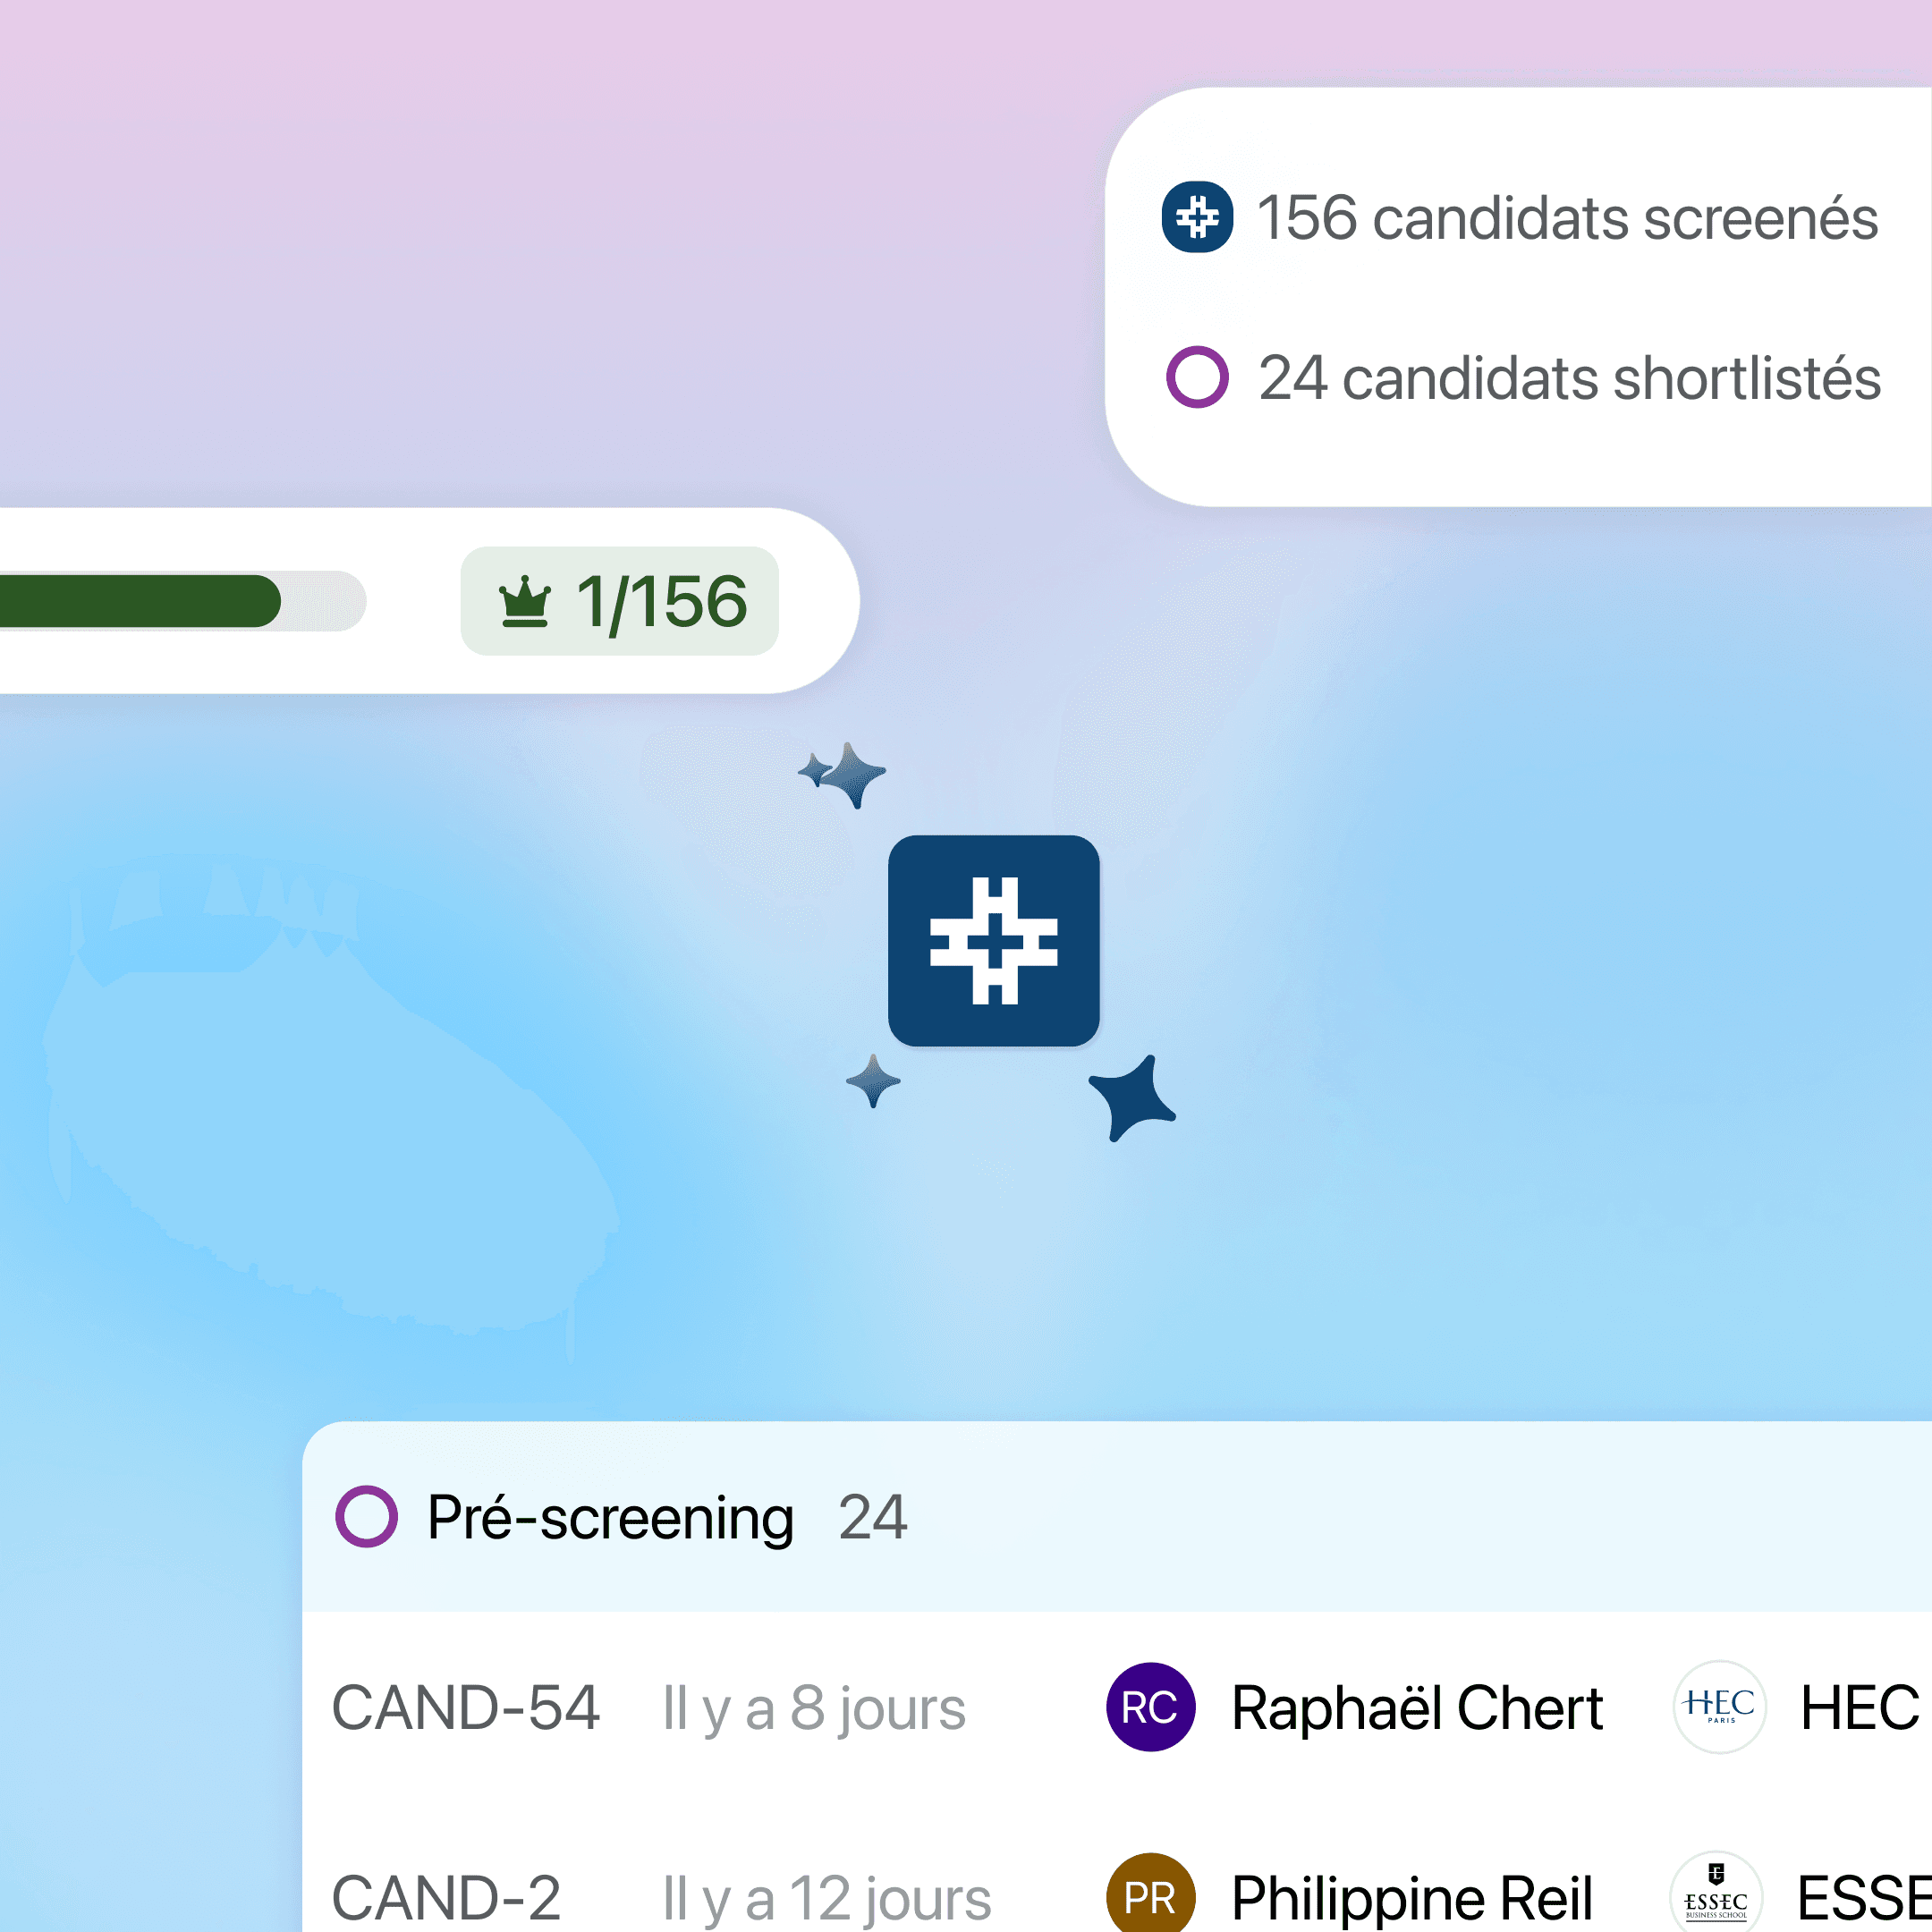Click the large dark sparkle star icon
The height and width of the screenshot is (1932, 1932).
pyautogui.click(x=1132, y=1097)
